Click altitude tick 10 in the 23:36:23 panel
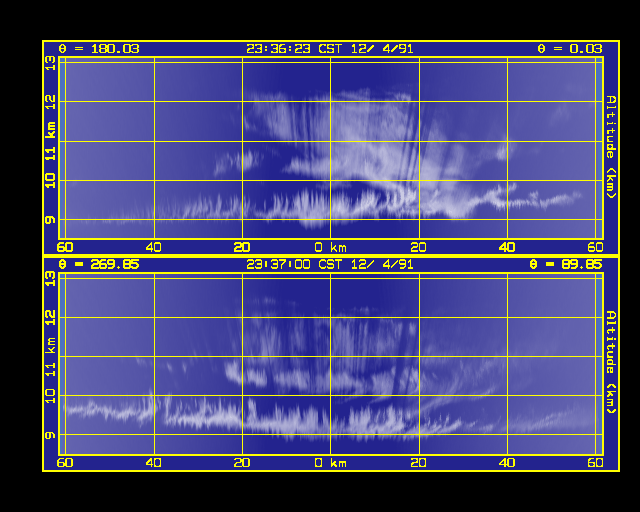Image resolution: width=640 pixels, height=512 pixels. click(x=50, y=180)
